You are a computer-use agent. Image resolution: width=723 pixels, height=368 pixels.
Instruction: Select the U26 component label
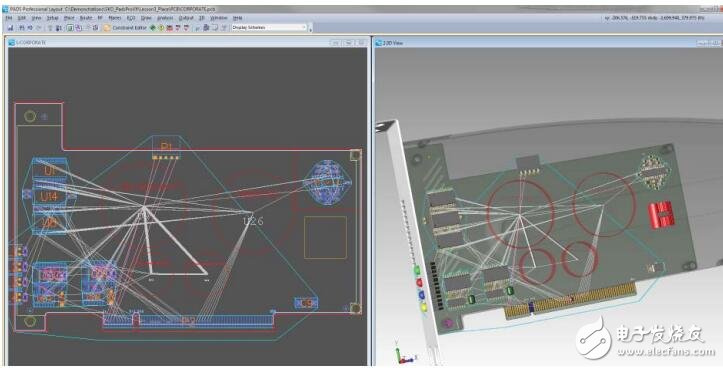[253, 221]
